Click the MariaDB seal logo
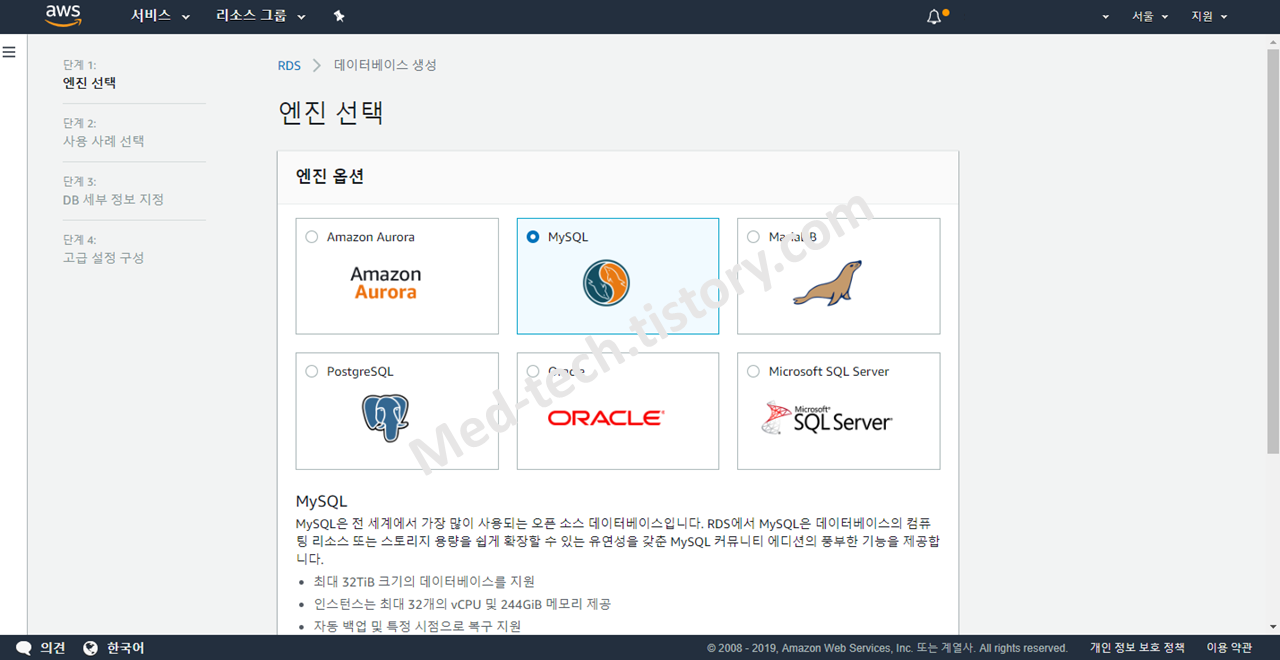Viewport: 1280px width, 660px height. [x=827, y=283]
